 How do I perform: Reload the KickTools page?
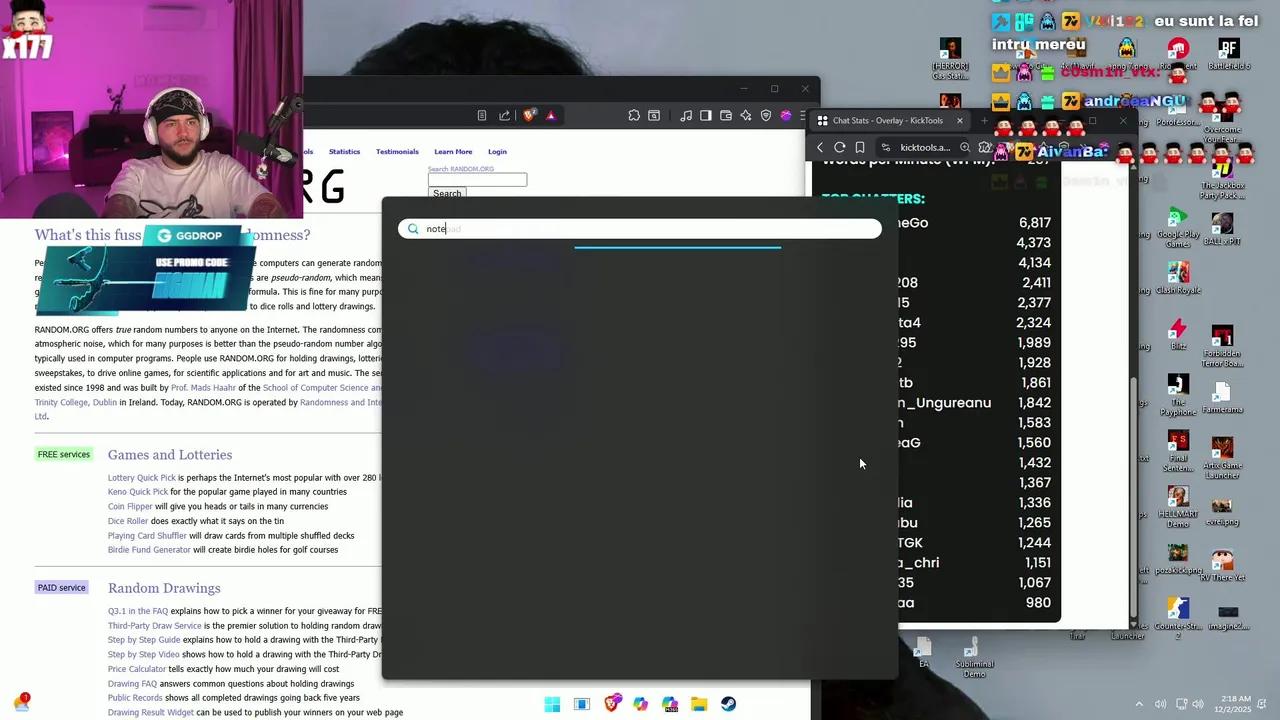coord(840,148)
